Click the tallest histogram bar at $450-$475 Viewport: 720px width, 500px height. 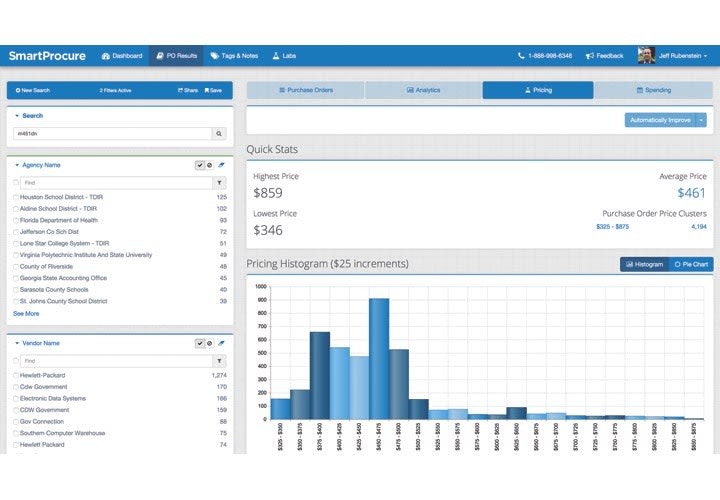(x=379, y=358)
